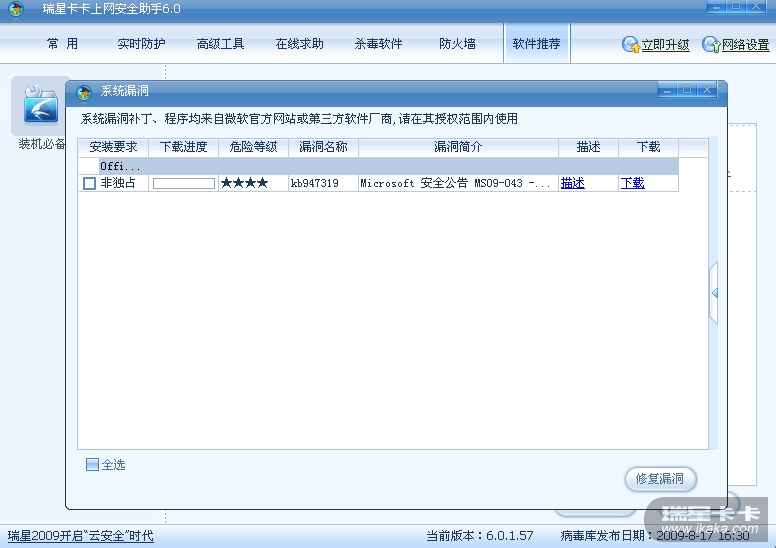Screen dimensions: 776x548
Task: Click the 装机必备 sidebar icon
Action: [x=40, y=105]
